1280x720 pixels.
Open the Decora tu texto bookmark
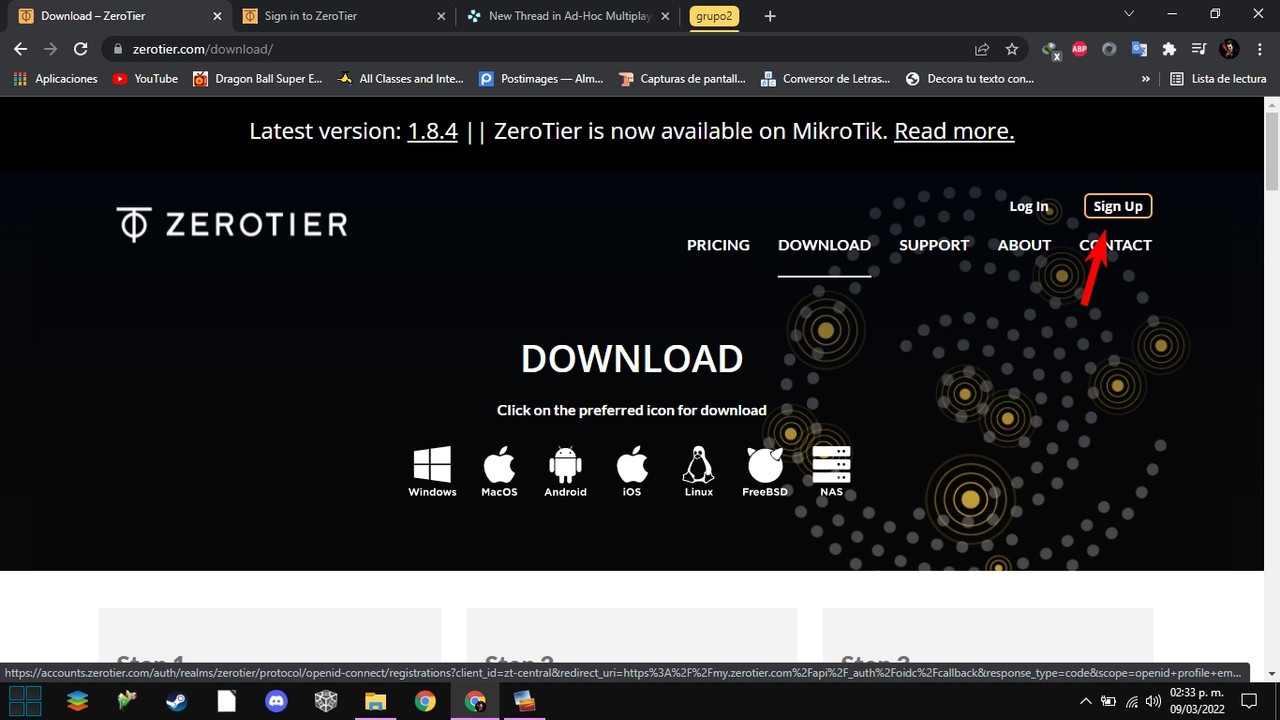[970, 79]
